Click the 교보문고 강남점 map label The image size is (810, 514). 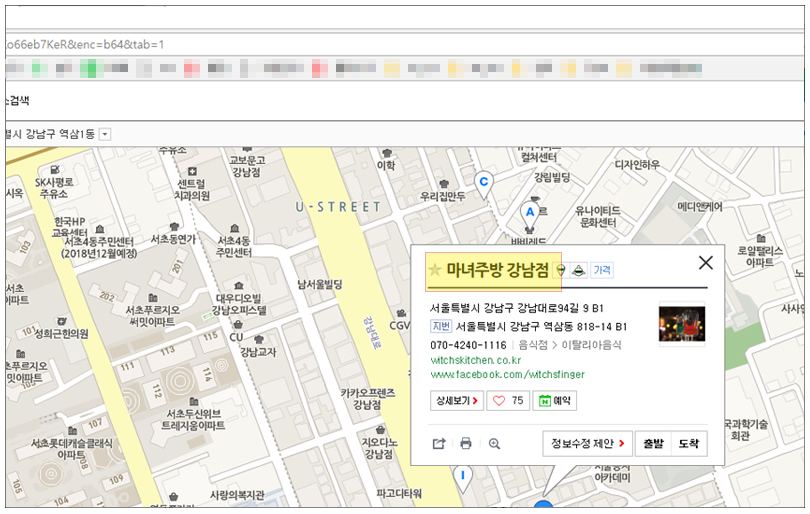247,166
